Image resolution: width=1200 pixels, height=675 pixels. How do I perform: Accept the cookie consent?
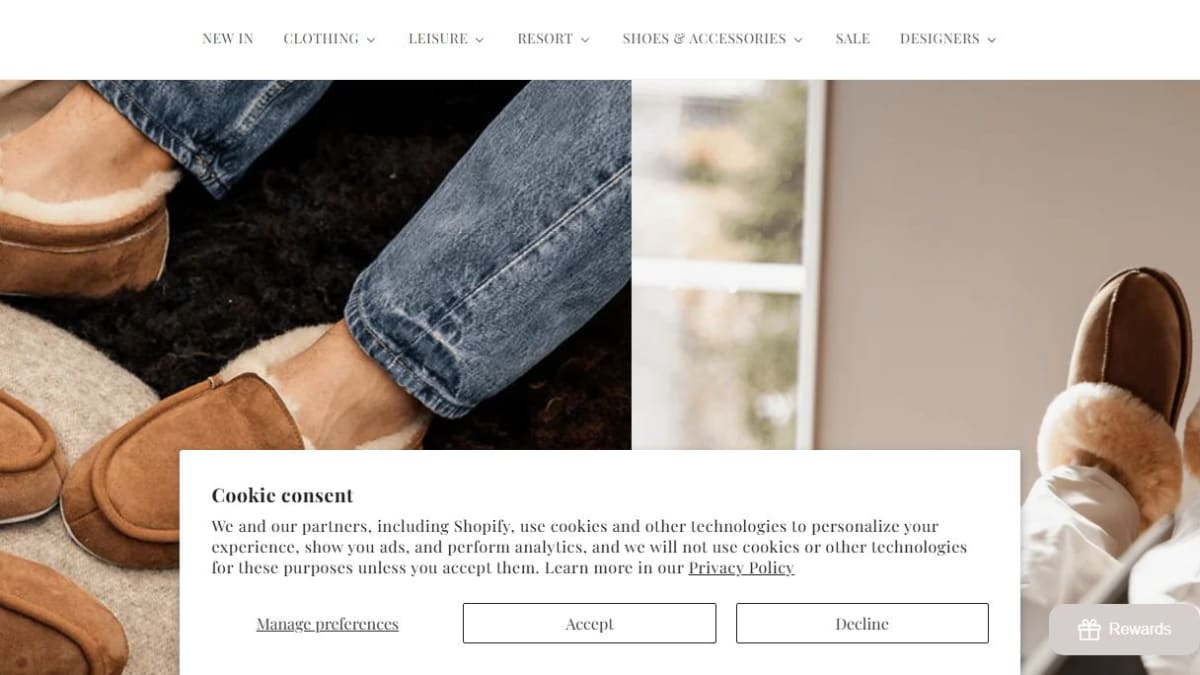point(589,623)
